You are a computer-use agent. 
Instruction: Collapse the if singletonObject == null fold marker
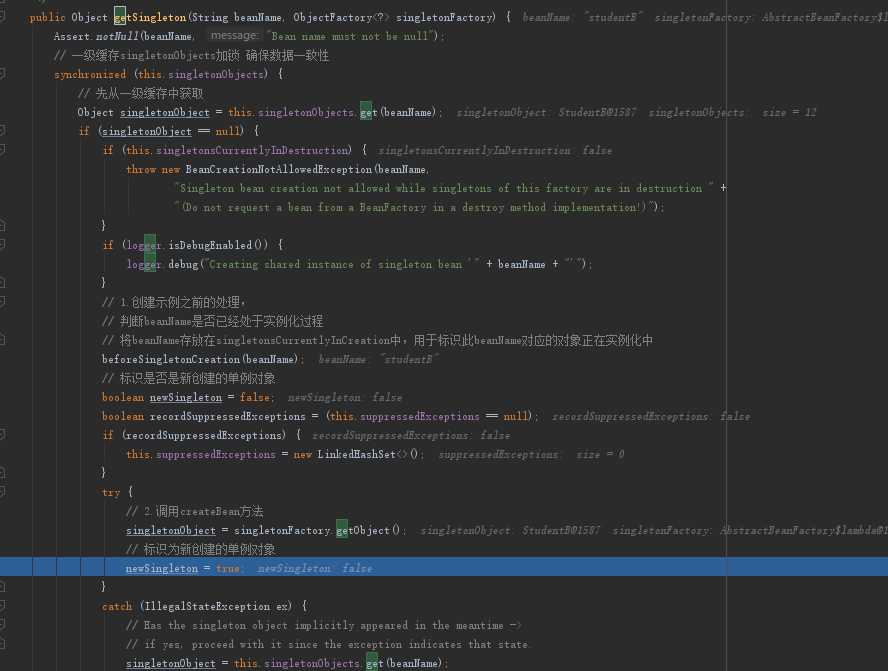coord(2,131)
